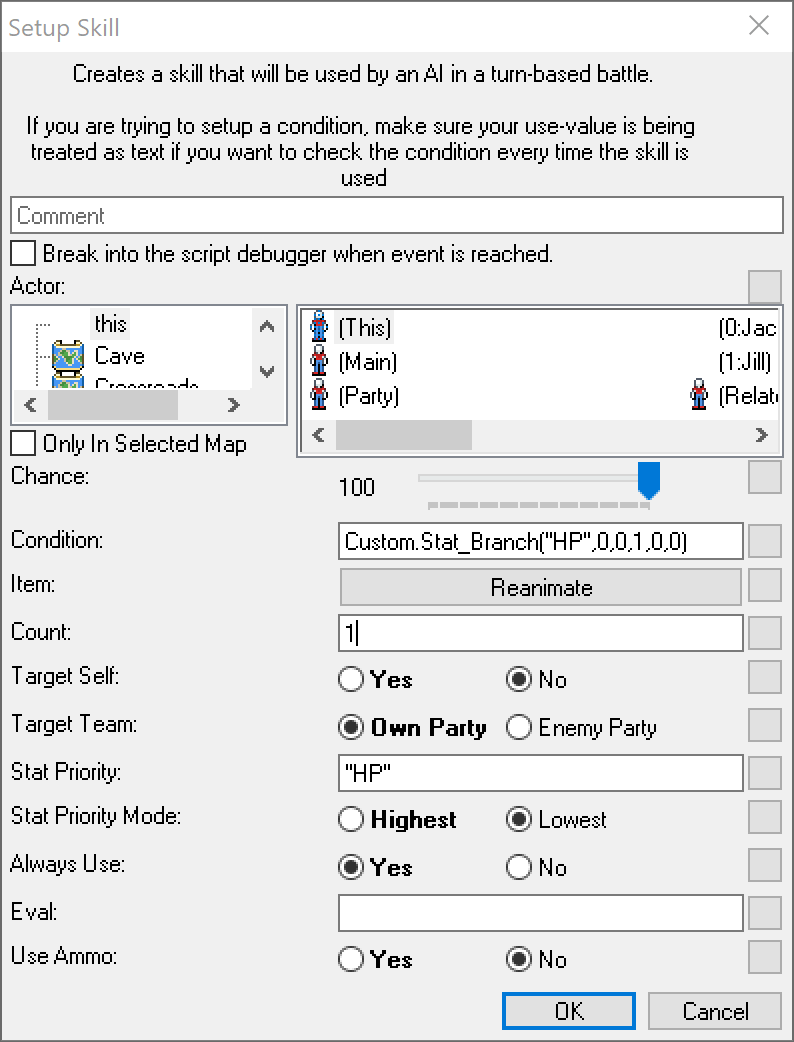Click the Cave map icon
The height and width of the screenshot is (1042, 794).
[66, 356]
